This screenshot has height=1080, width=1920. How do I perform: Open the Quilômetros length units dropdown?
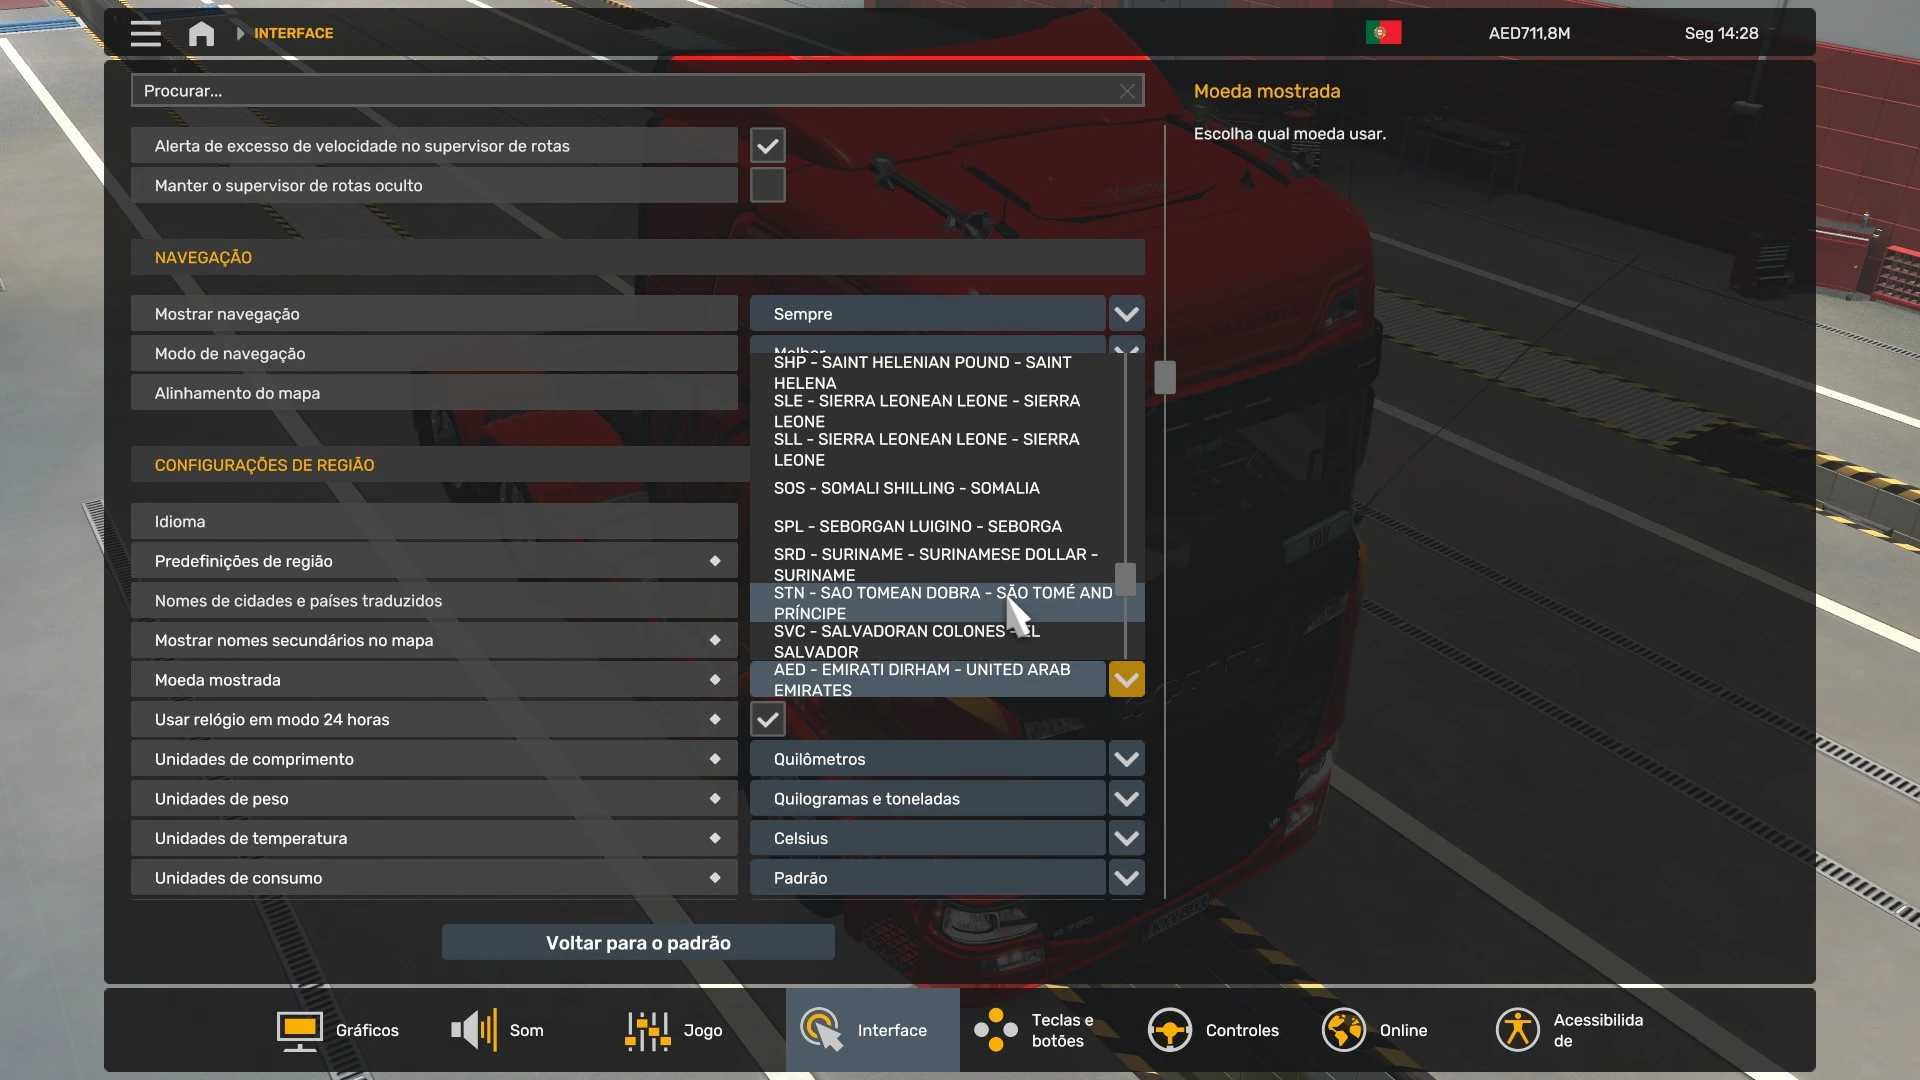[1126, 759]
